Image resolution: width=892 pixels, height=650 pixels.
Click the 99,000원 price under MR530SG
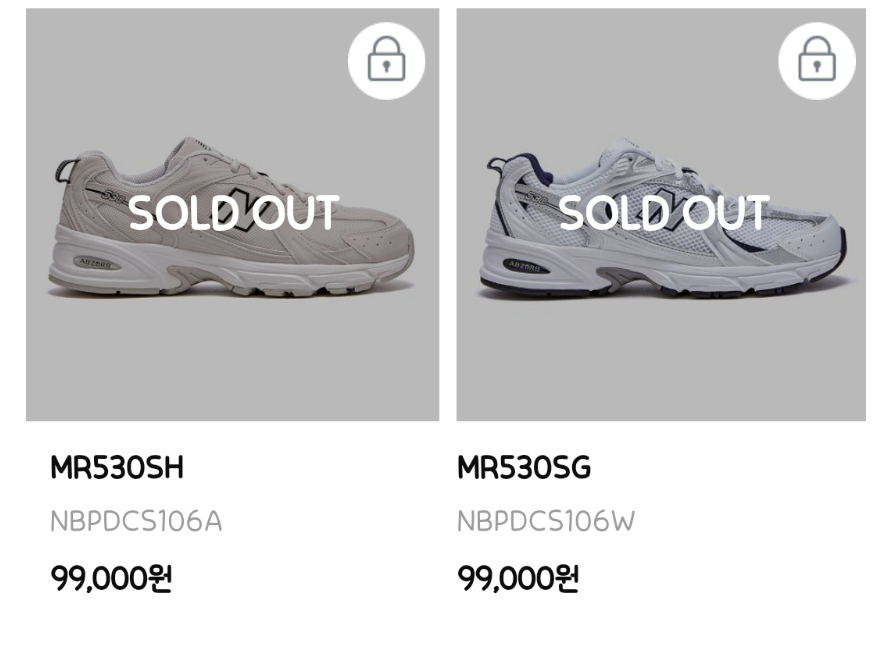(518, 579)
